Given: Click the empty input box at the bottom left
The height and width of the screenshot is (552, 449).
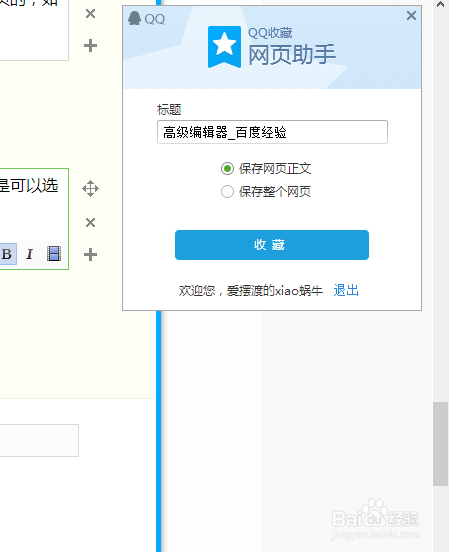Looking at the screenshot, I should [39, 440].
